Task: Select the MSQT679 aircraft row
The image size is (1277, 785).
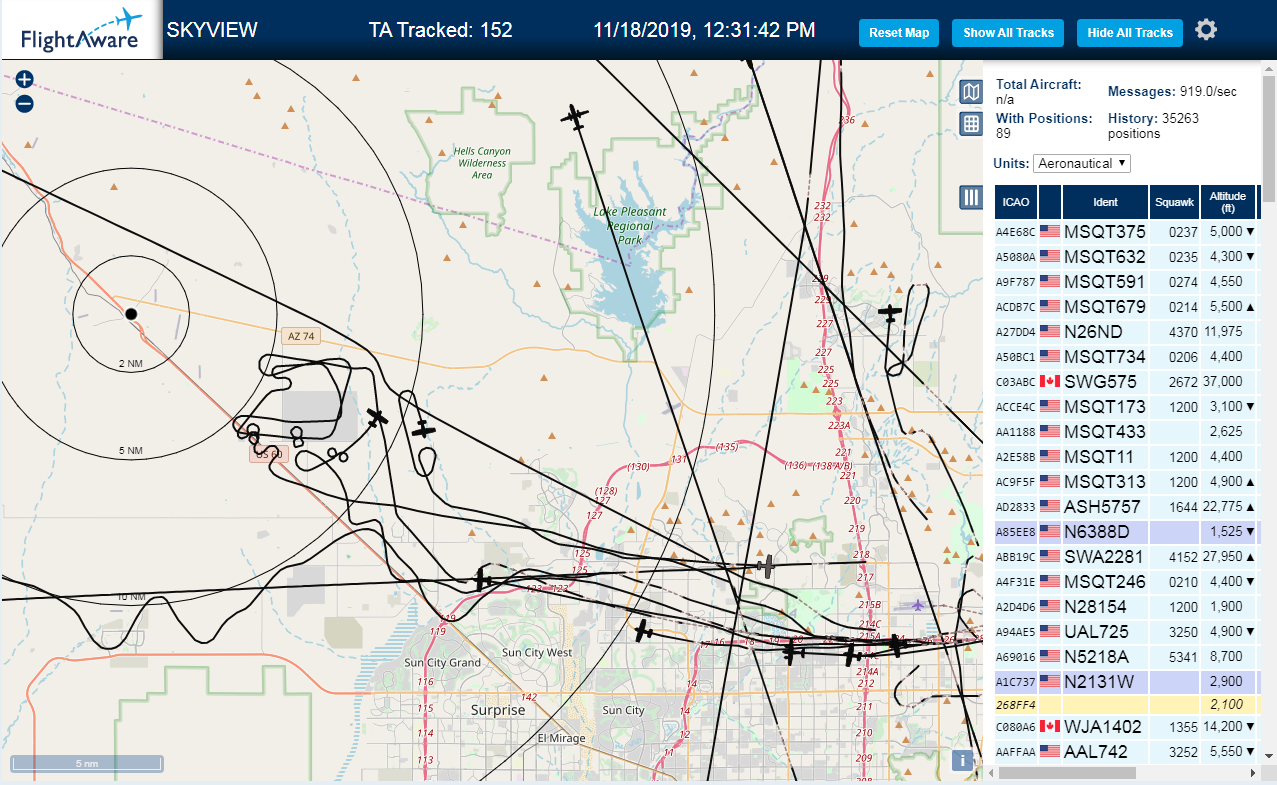Action: click(x=1126, y=306)
